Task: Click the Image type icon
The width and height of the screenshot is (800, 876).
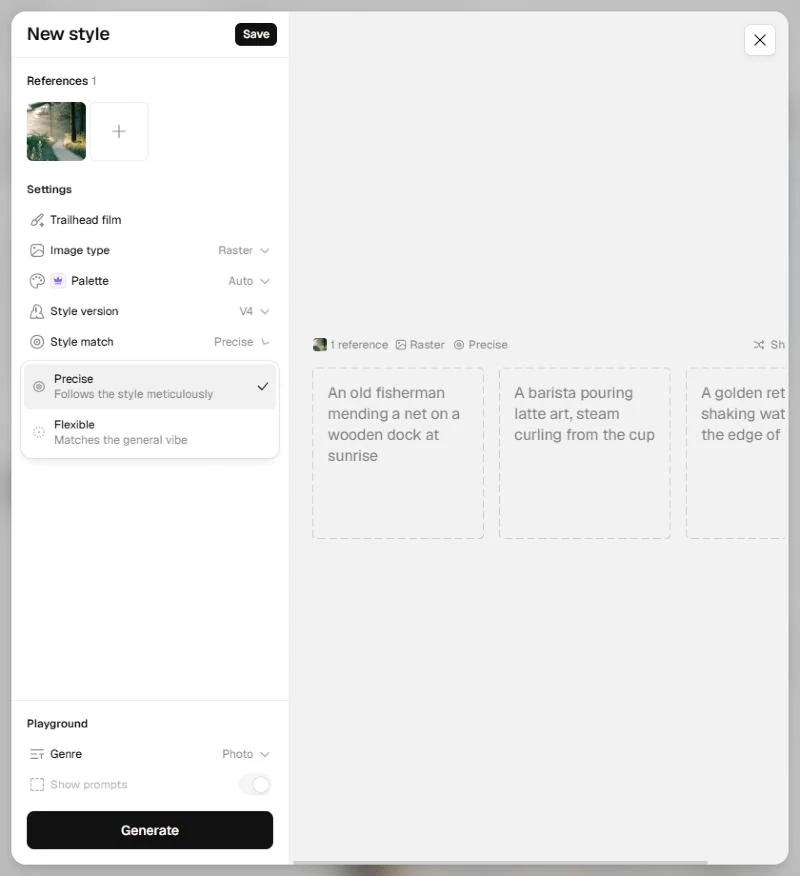Action: (x=37, y=250)
